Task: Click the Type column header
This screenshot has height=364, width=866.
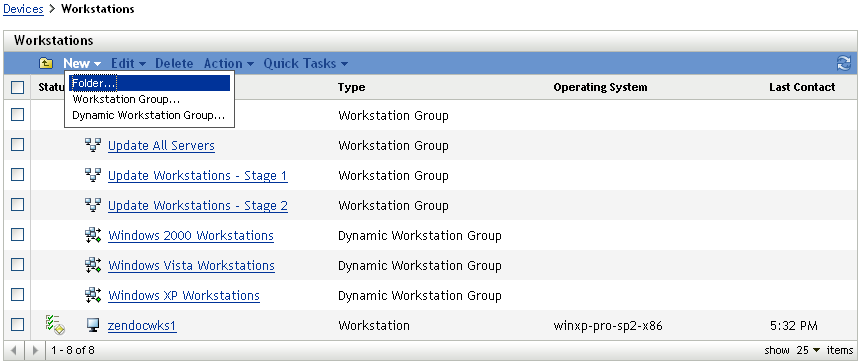Action: [351, 87]
